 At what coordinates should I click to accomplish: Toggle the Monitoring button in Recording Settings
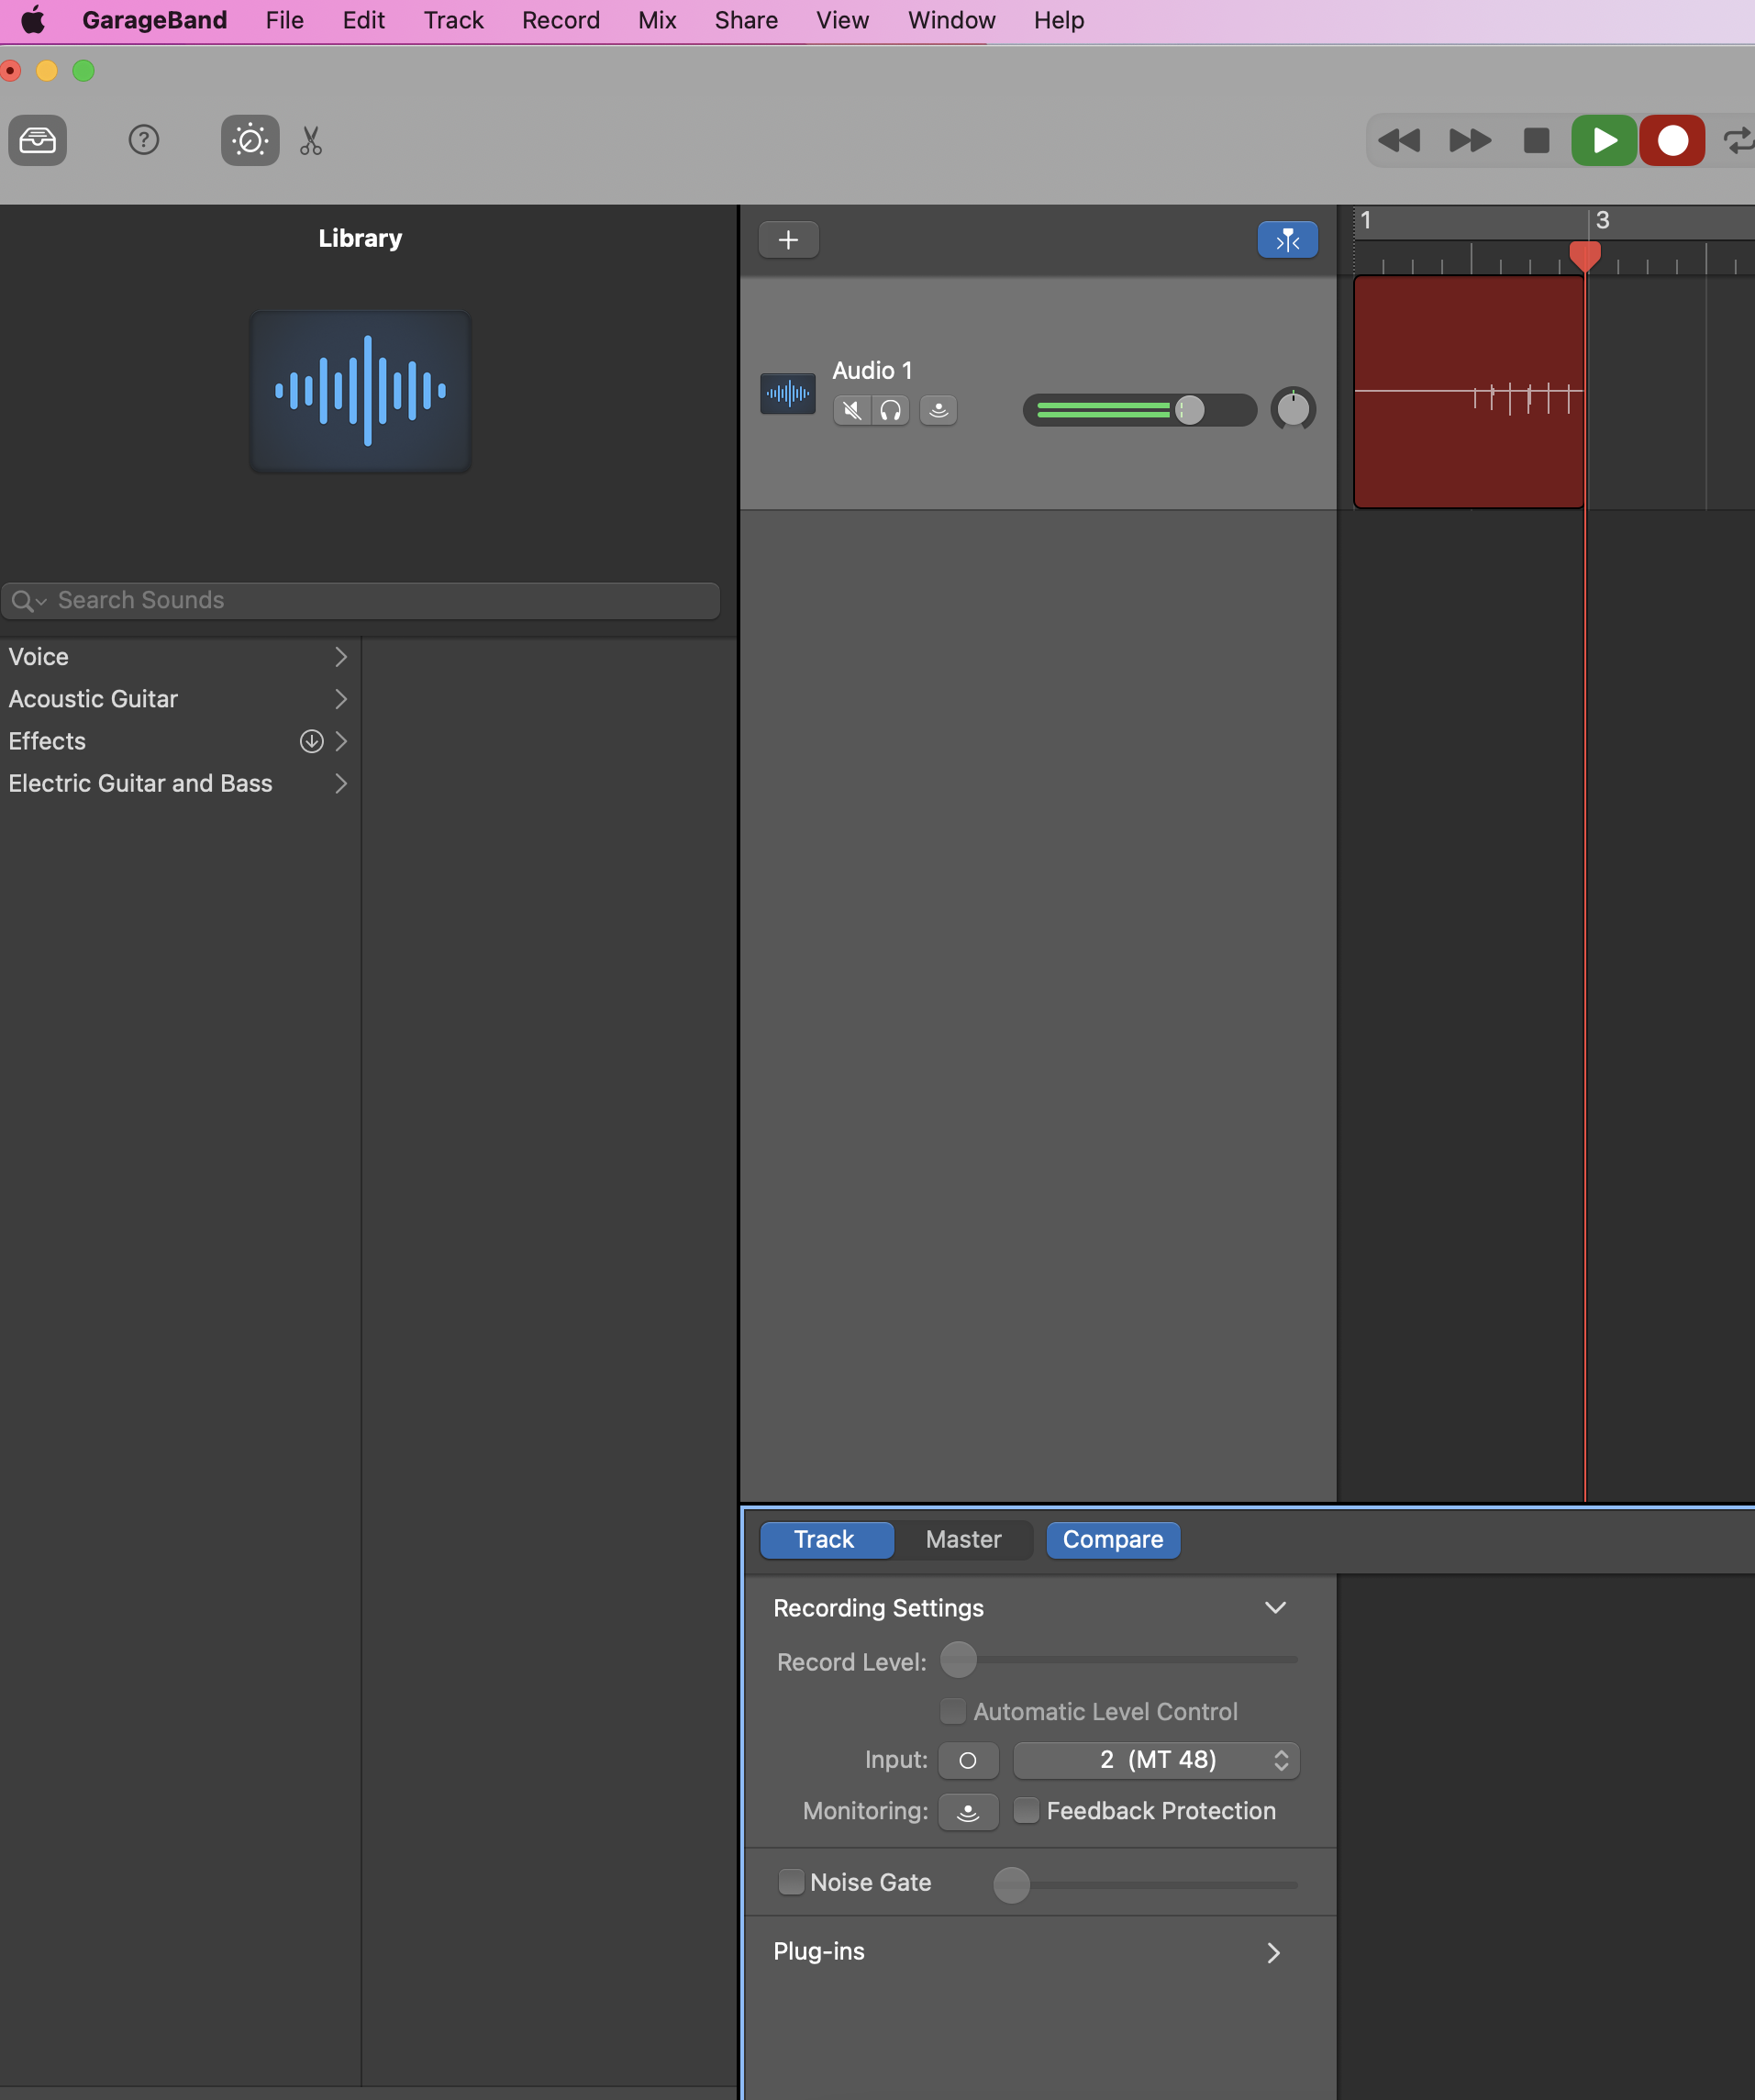[x=967, y=1812]
